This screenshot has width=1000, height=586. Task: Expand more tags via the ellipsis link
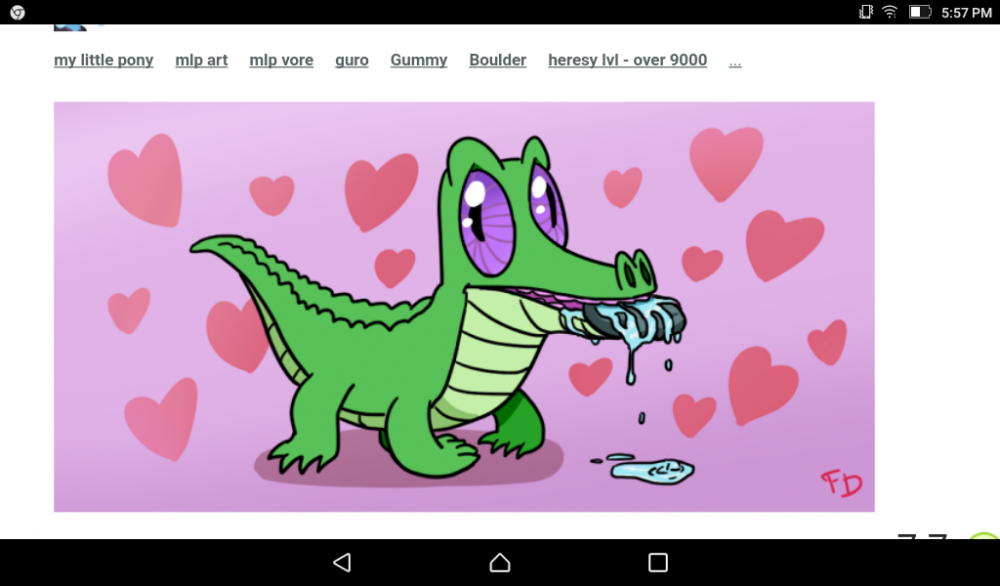point(735,61)
